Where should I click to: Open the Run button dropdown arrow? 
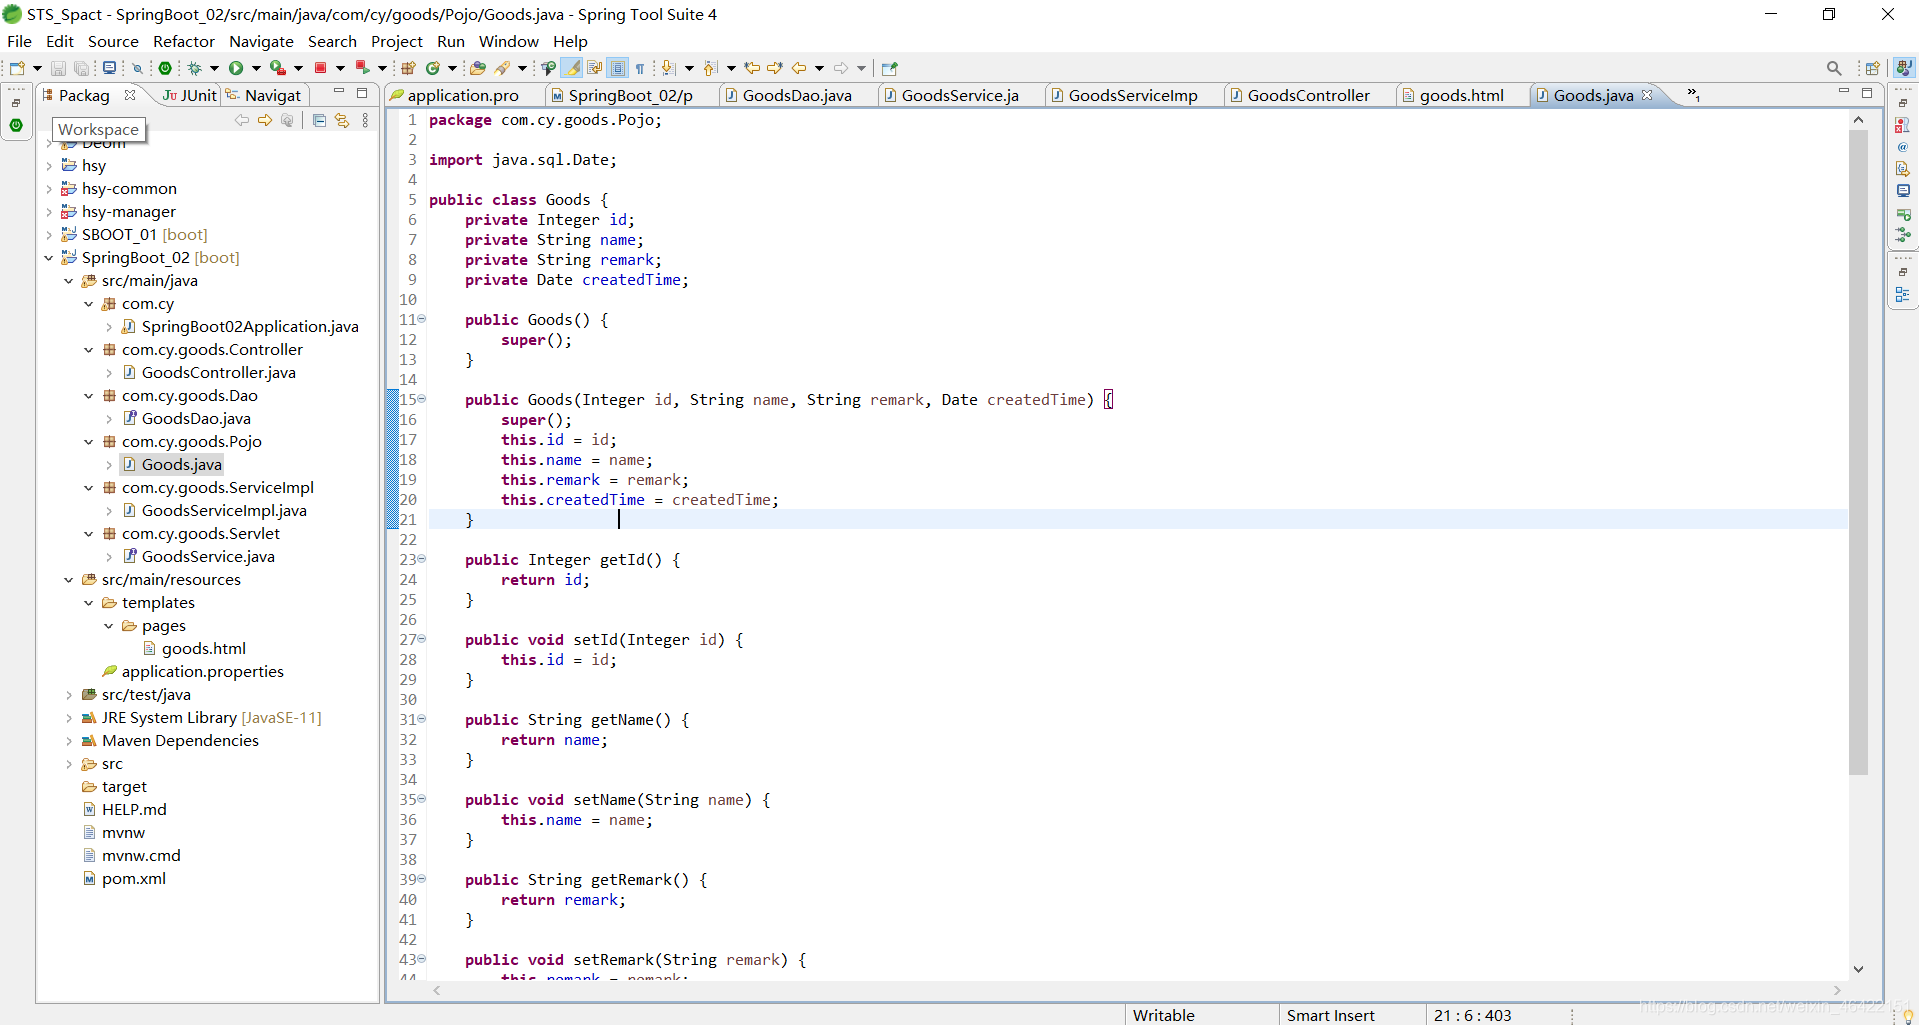pos(256,68)
